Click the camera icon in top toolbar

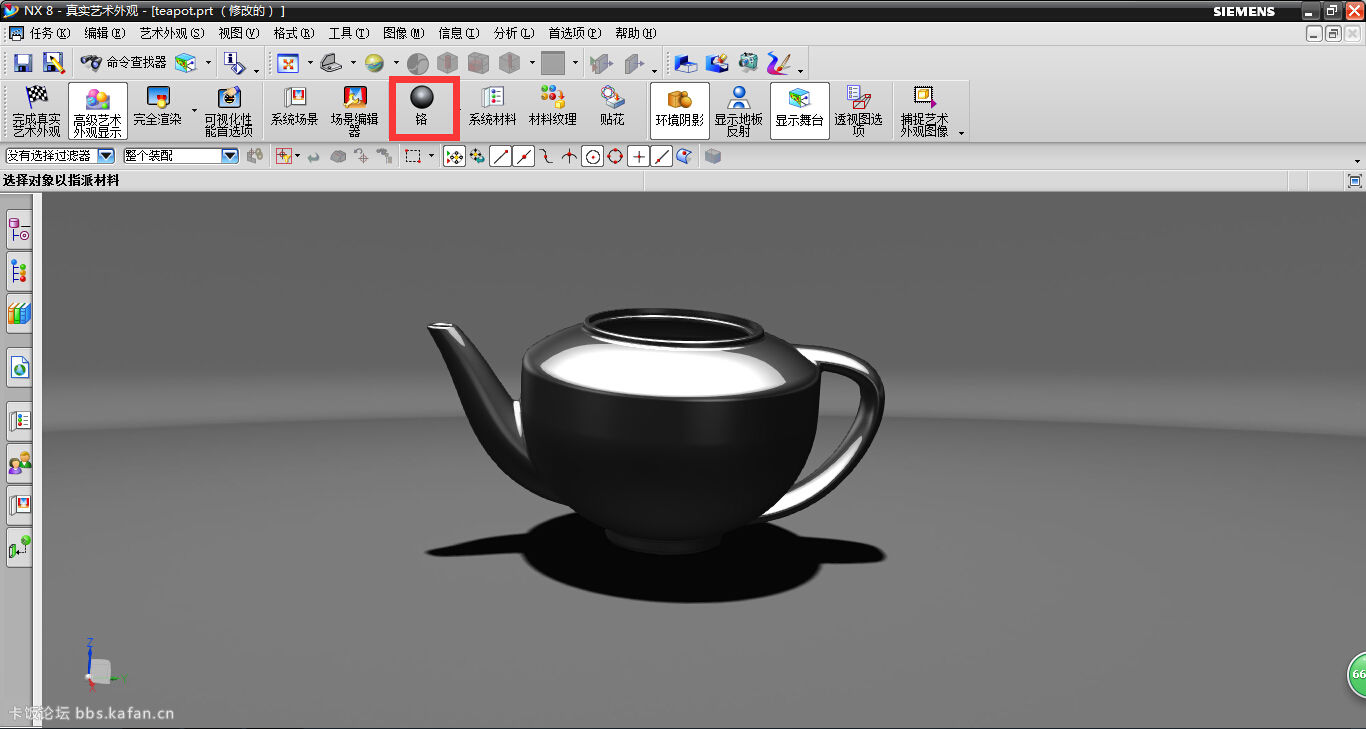click(x=749, y=63)
